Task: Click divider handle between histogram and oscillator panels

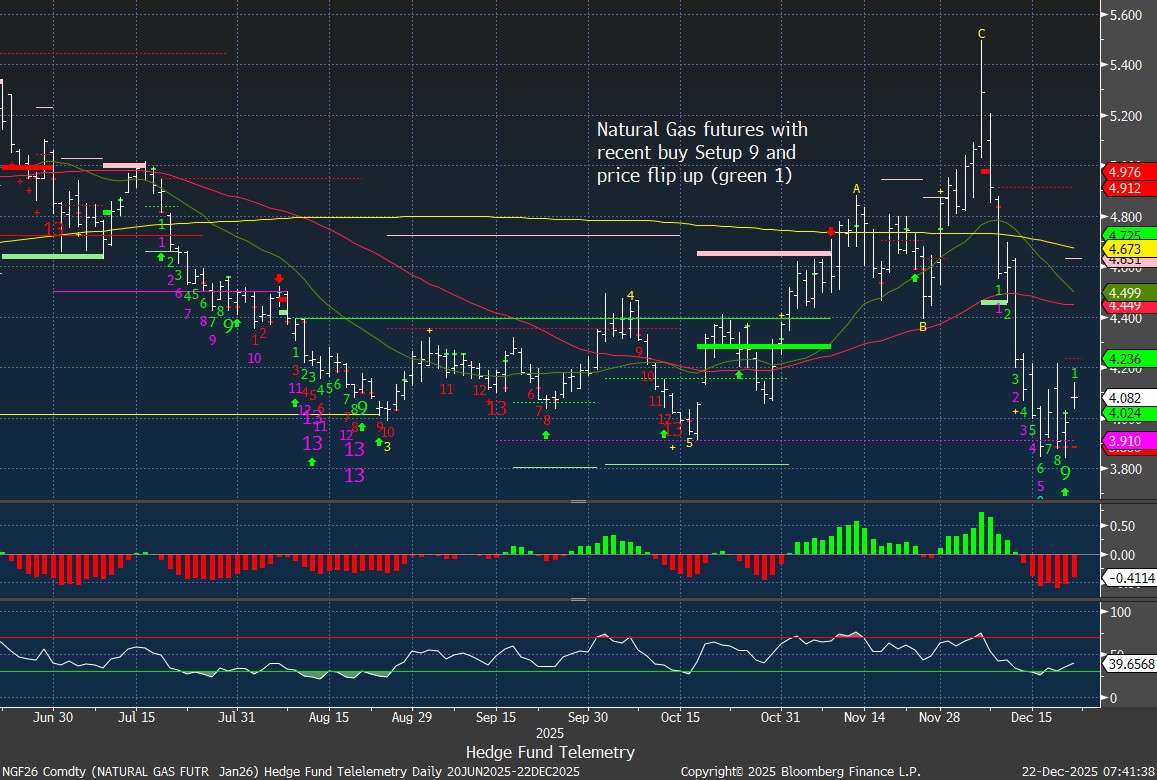Action: pos(578,600)
